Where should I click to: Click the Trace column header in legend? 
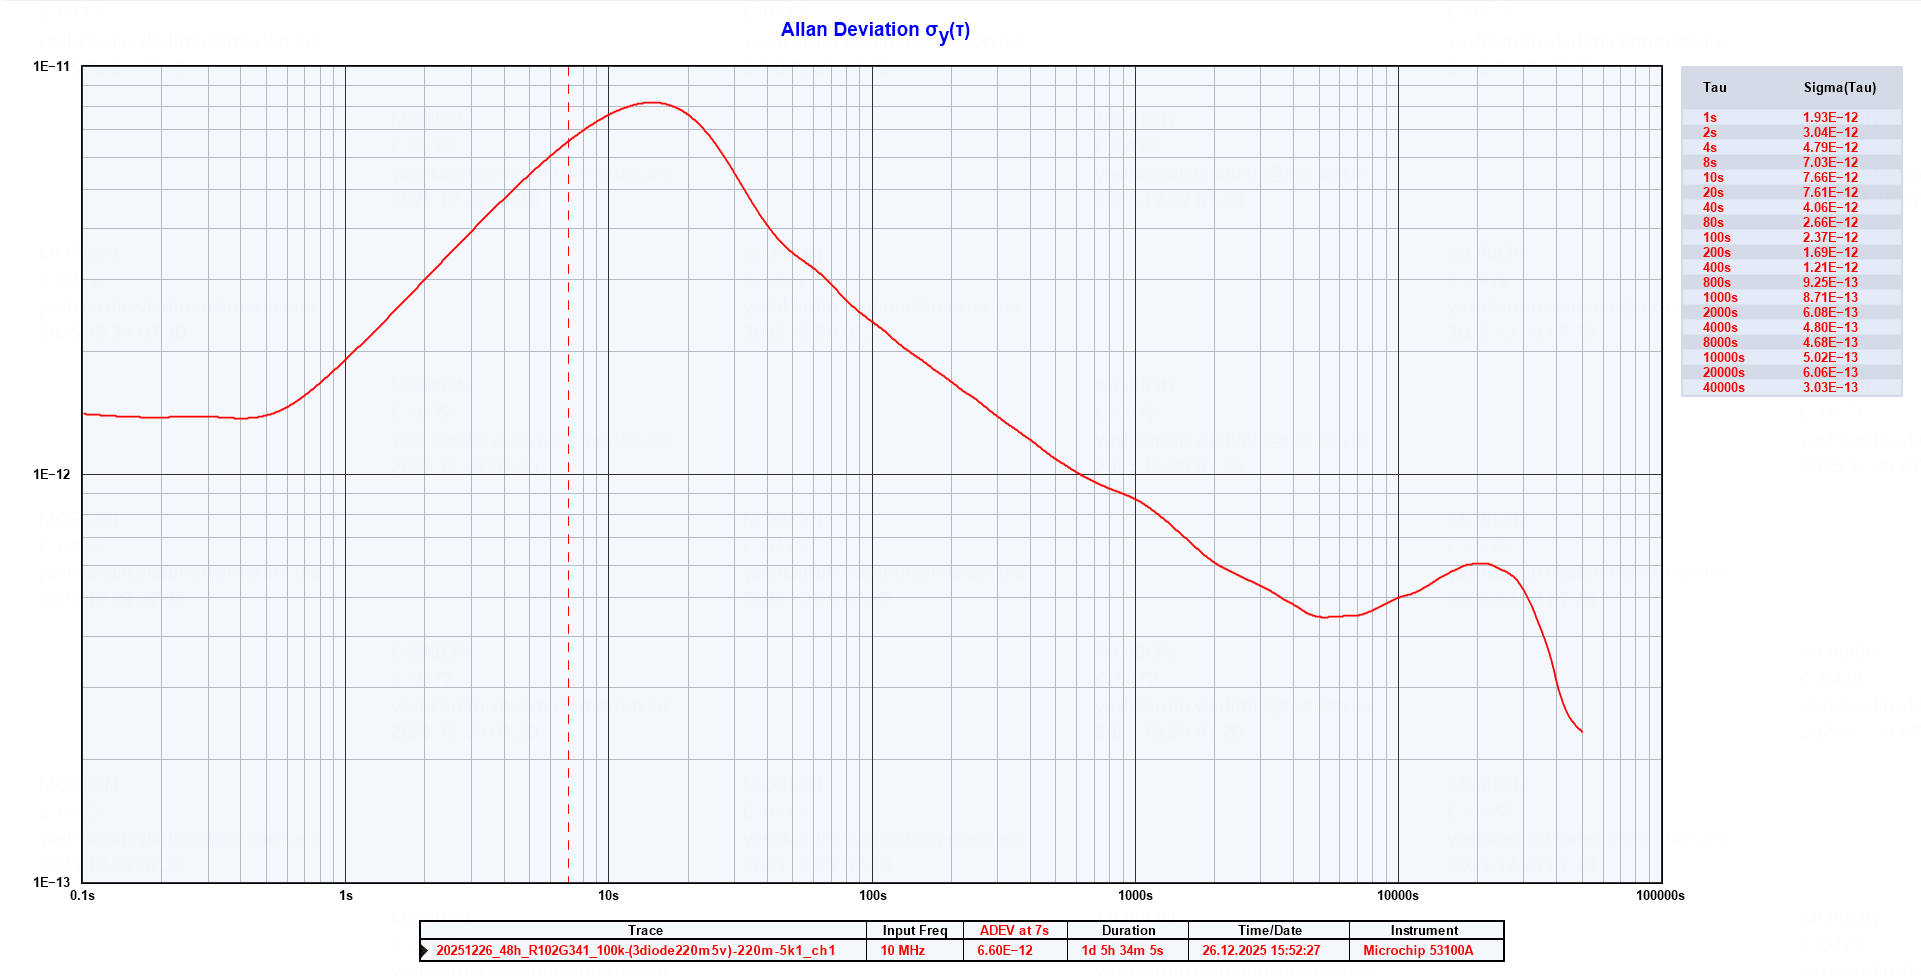coord(645,930)
